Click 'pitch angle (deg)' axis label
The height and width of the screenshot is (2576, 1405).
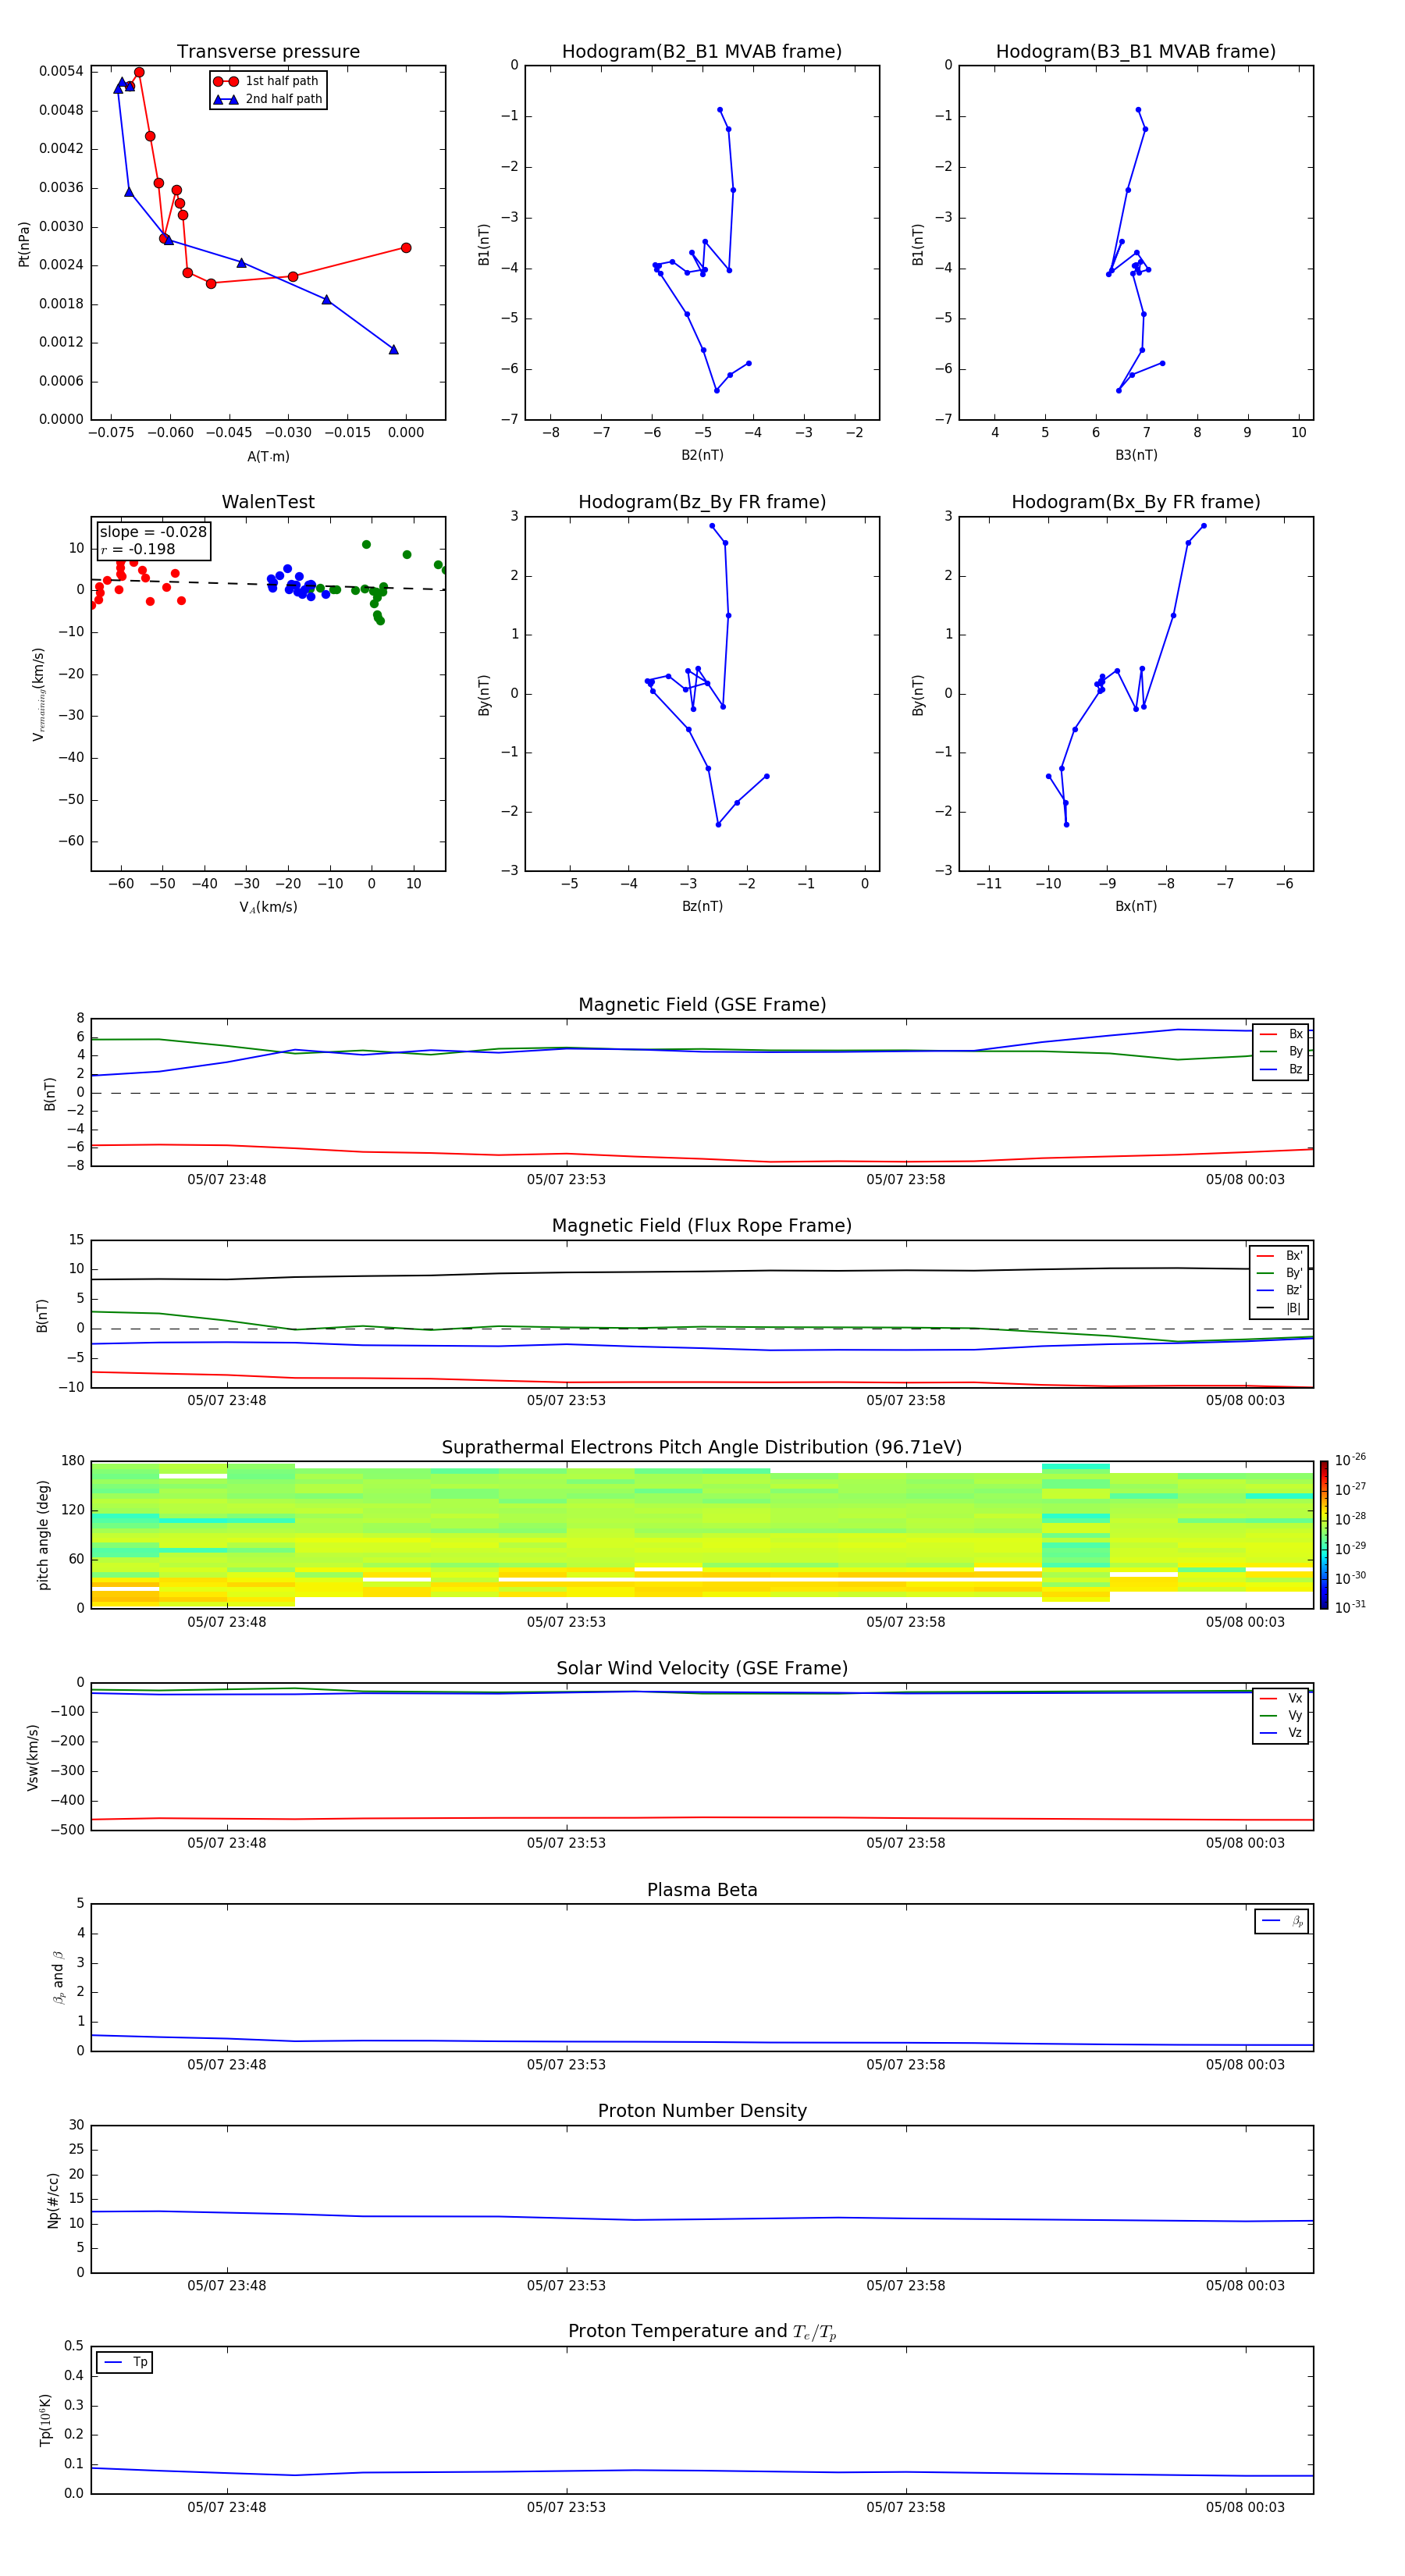43,1535
